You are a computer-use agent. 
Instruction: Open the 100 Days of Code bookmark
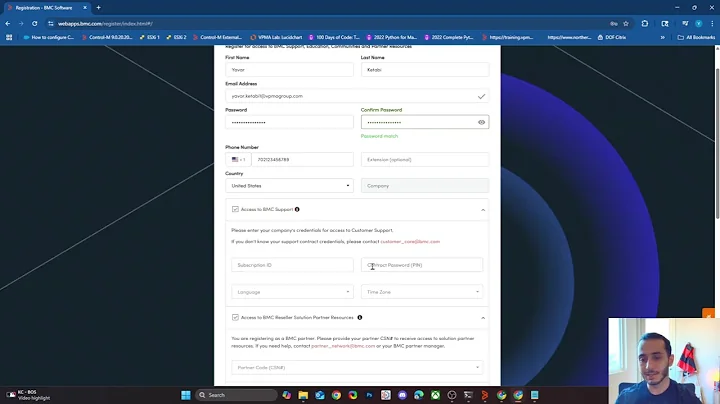point(334,37)
